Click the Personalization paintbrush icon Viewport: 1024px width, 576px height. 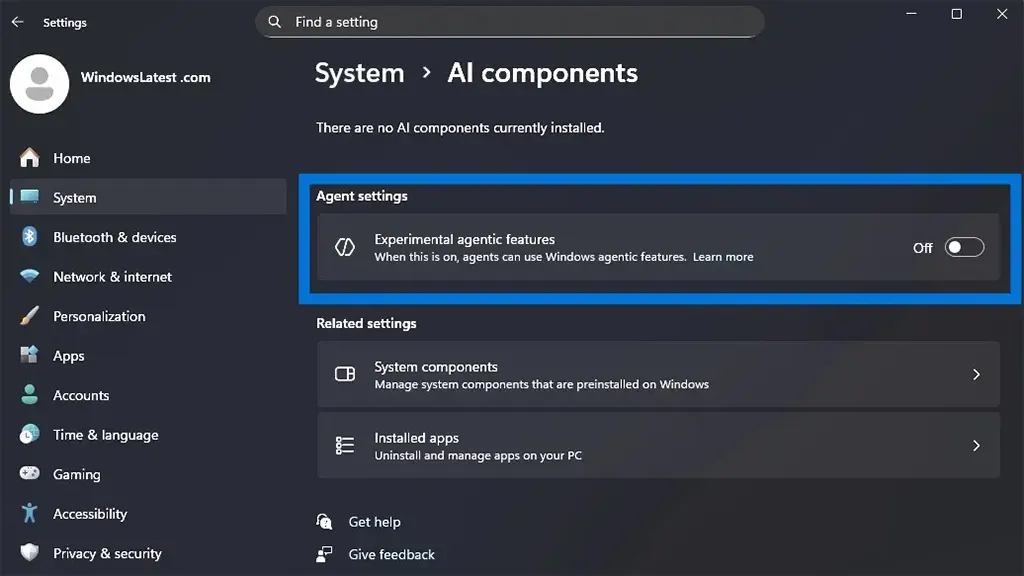30,316
